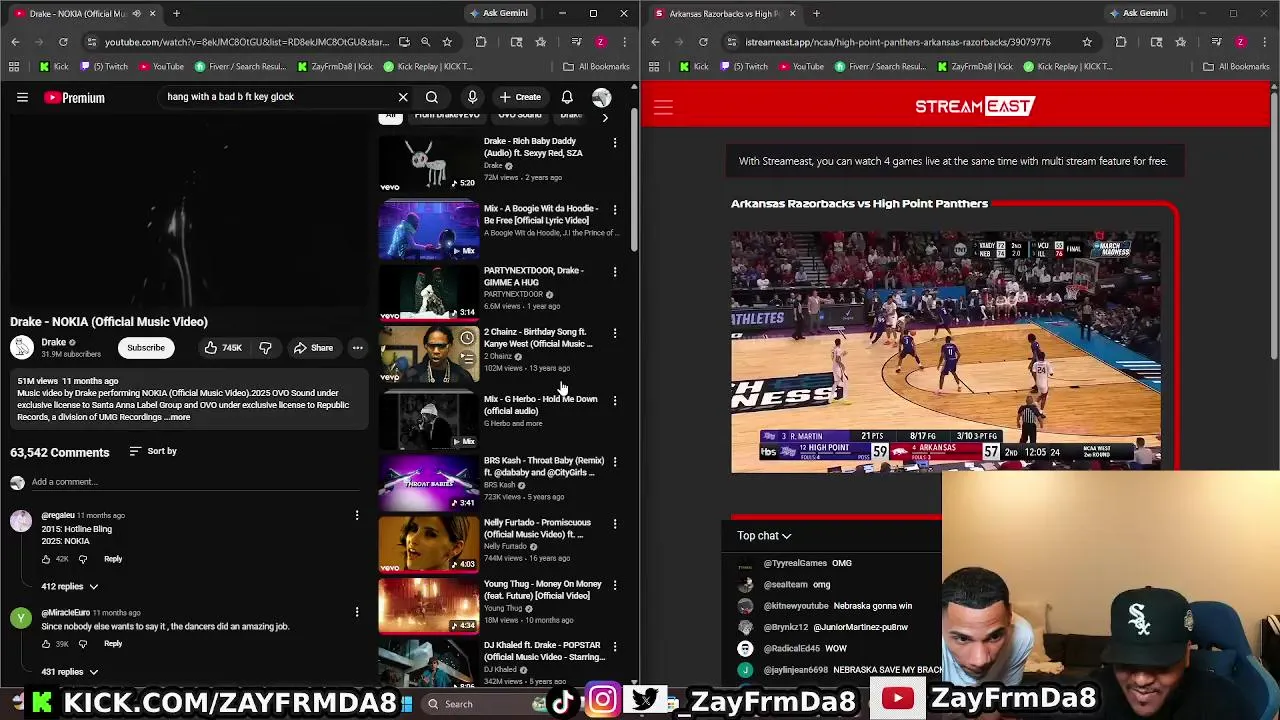Open comment options for @regaleu's comment
The width and height of the screenshot is (1280, 720).
click(357, 516)
